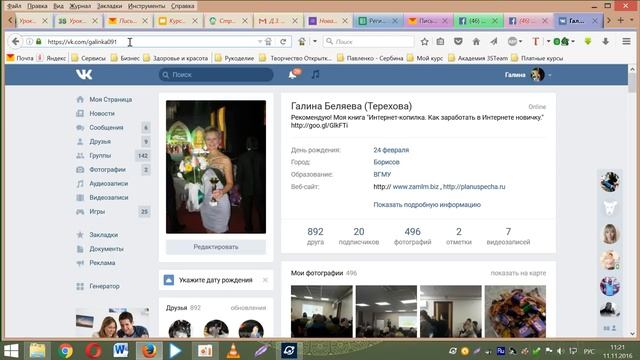The width and height of the screenshot is (640, 360).
Task: Open the 892 друга counter
Action: tap(315, 236)
